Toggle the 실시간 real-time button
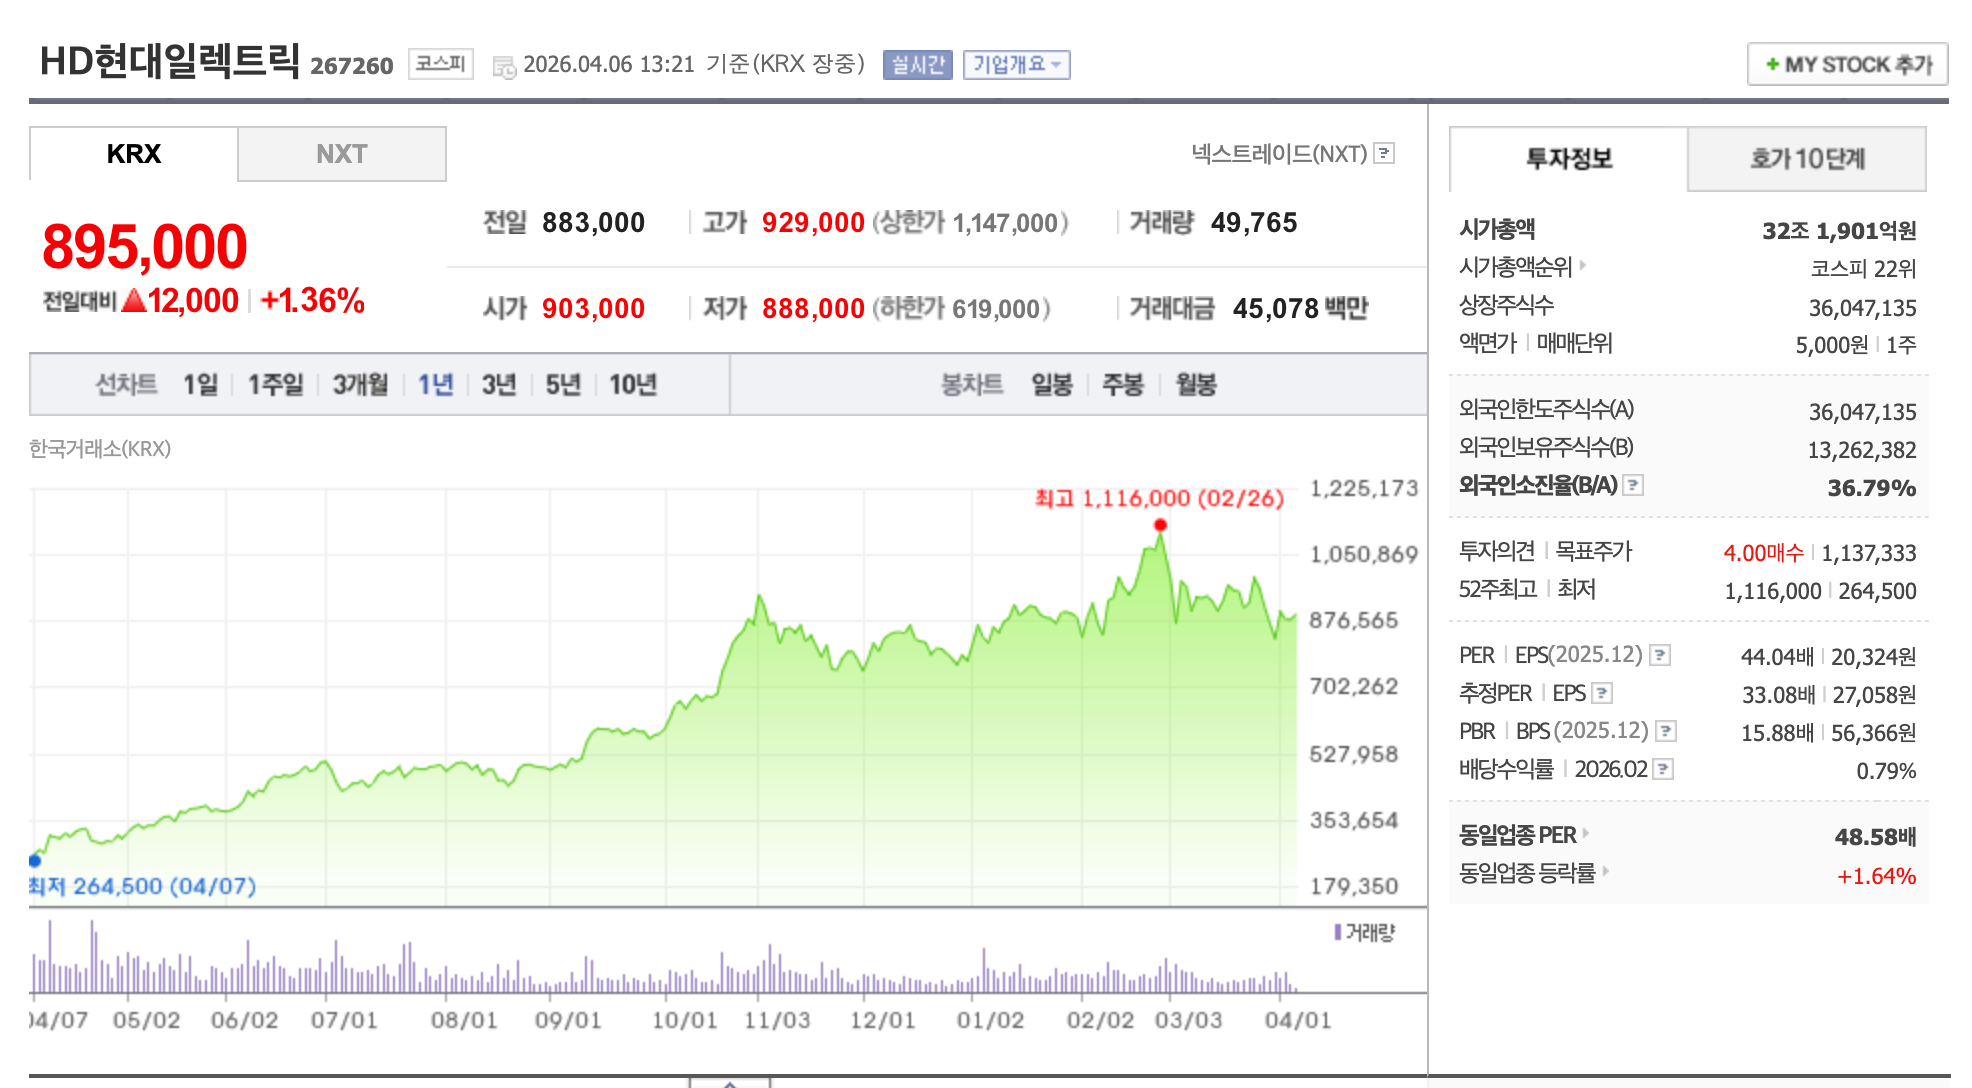Screen dimensions: 1972x1088 tap(917, 65)
